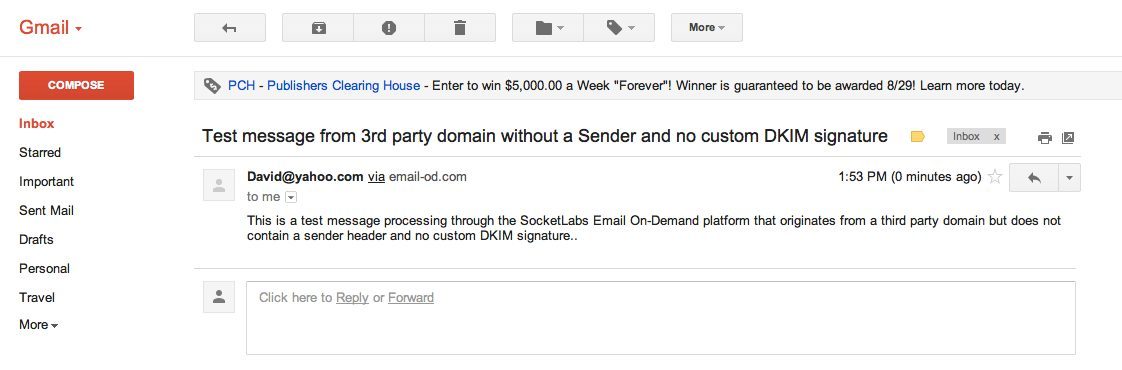Click inside the reply text box

(x=660, y=318)
